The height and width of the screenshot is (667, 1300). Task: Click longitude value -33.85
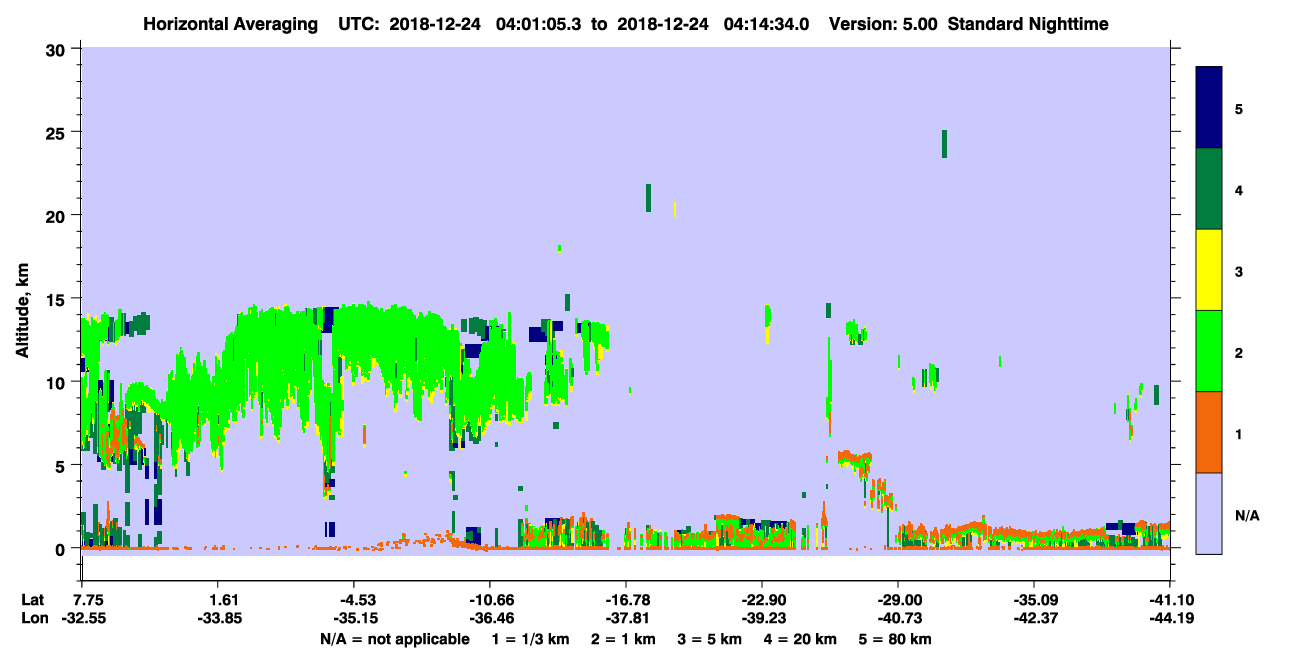point(222,618)
